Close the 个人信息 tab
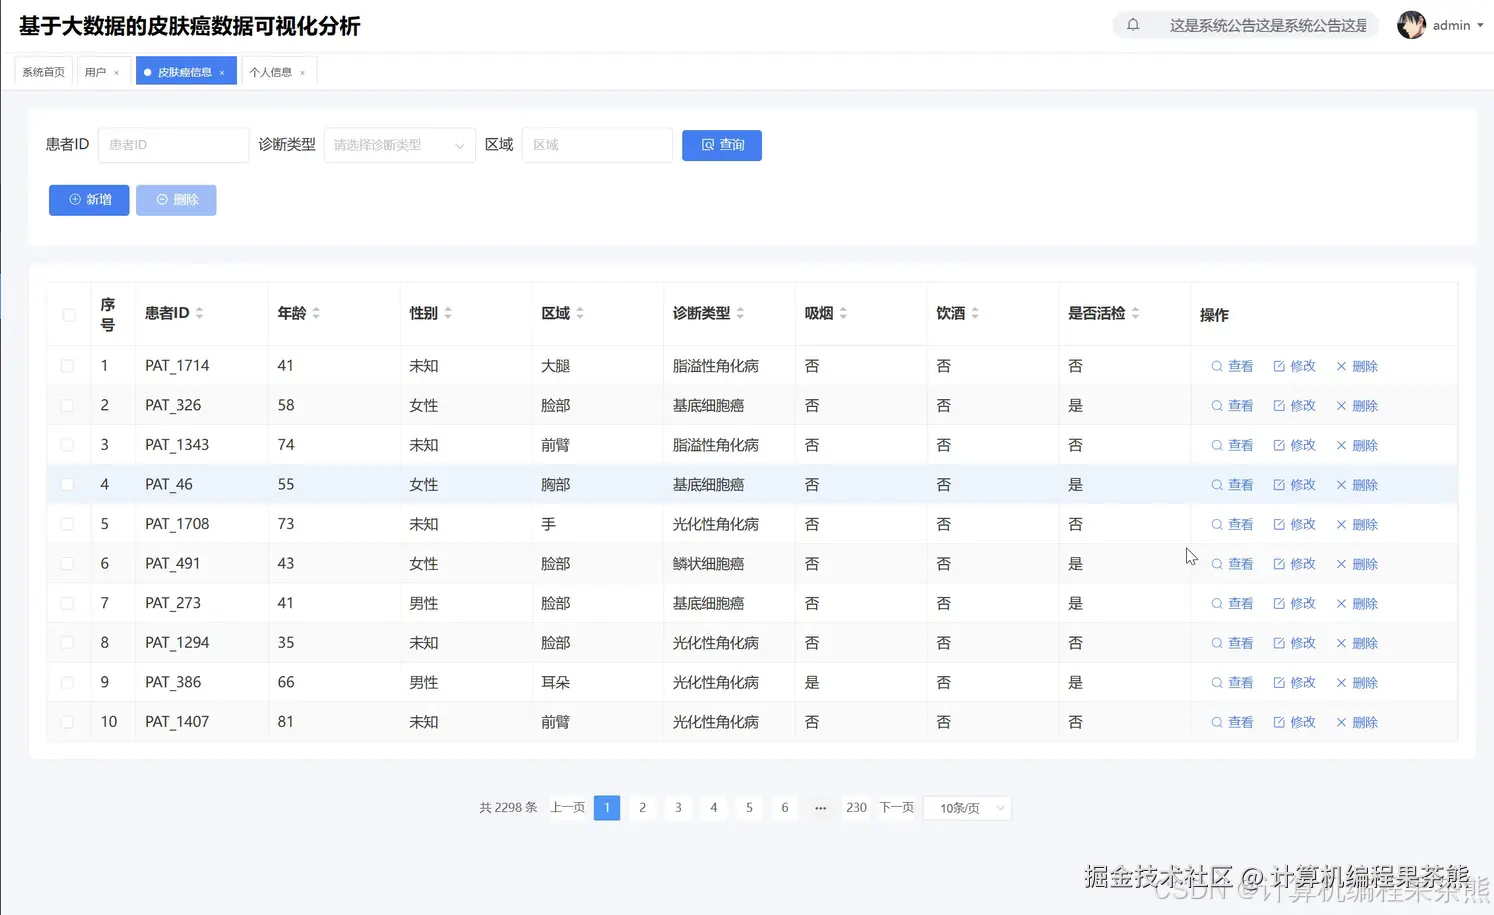 [x=302, y=73]
